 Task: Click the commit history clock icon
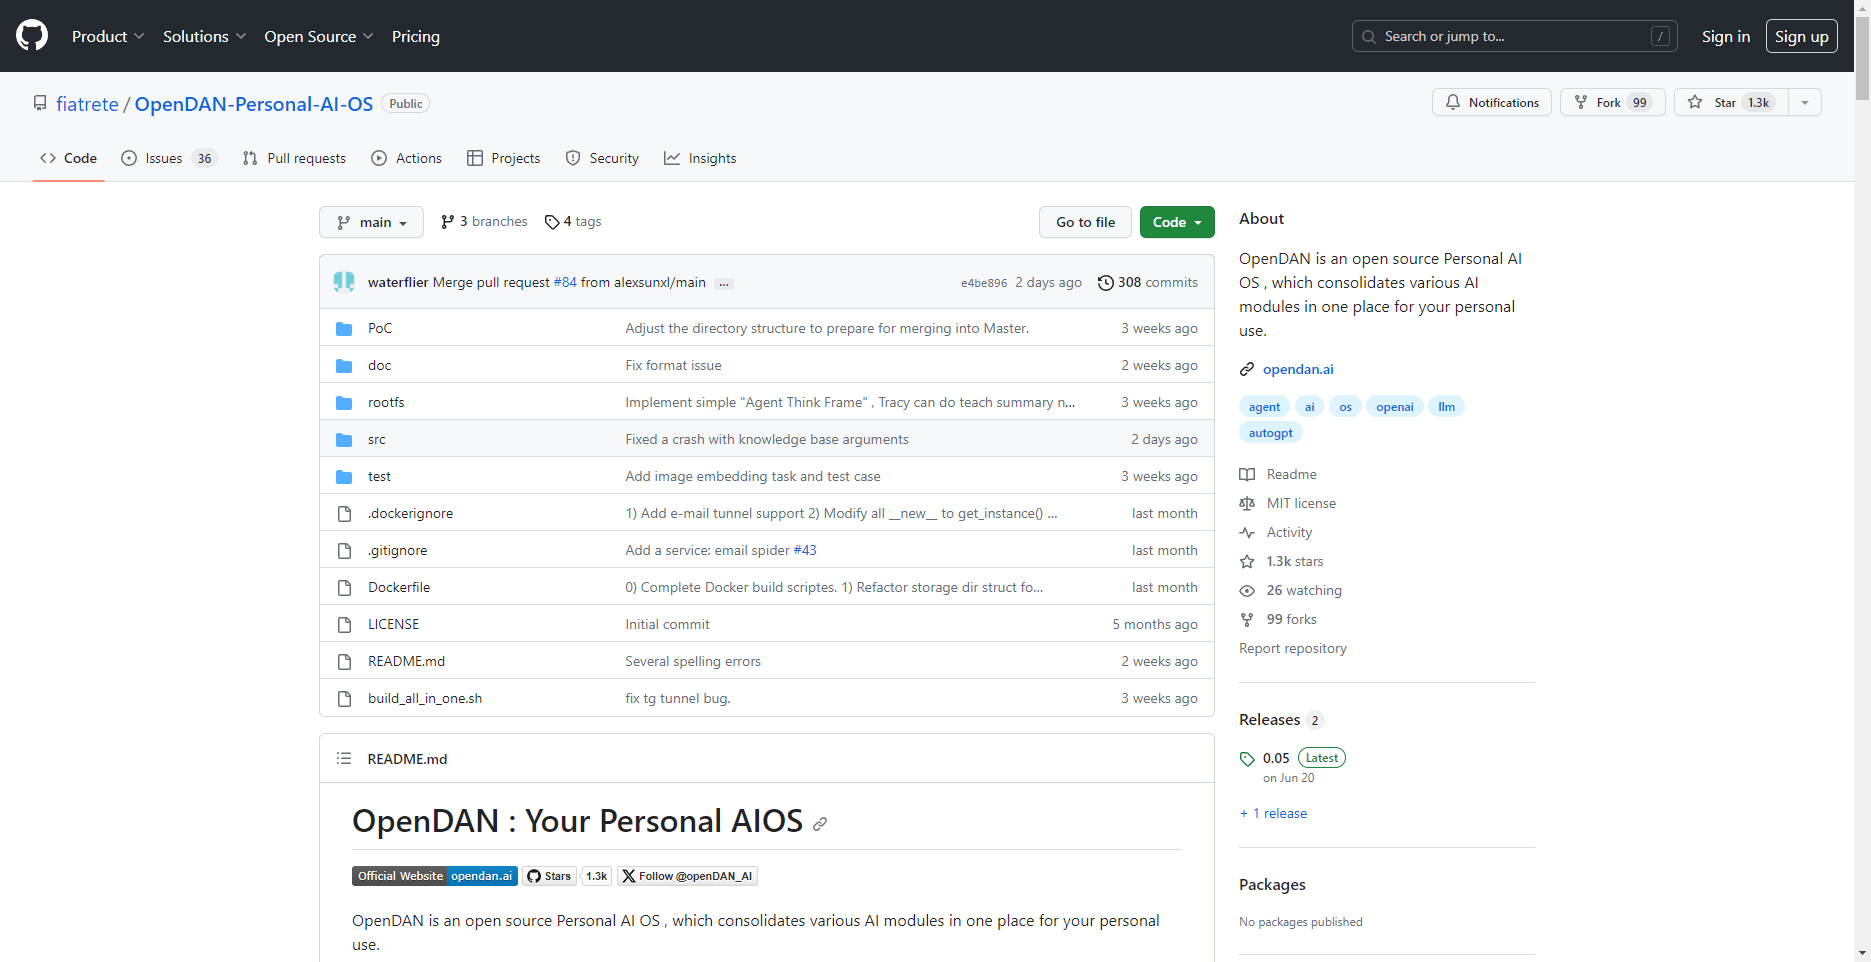1105,283
